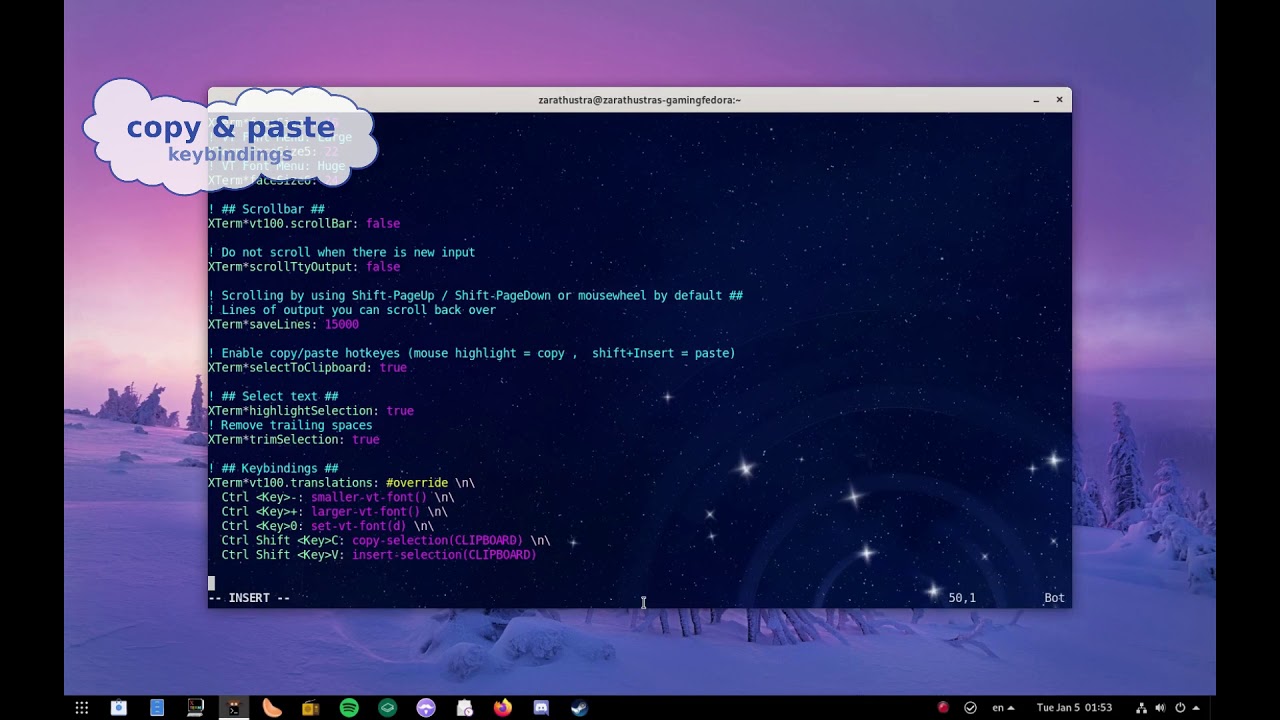Viewport: 1280px width, 720px height.
Task: Expand the 'en' keyboard layout menu
Action: coord(1003,707)
